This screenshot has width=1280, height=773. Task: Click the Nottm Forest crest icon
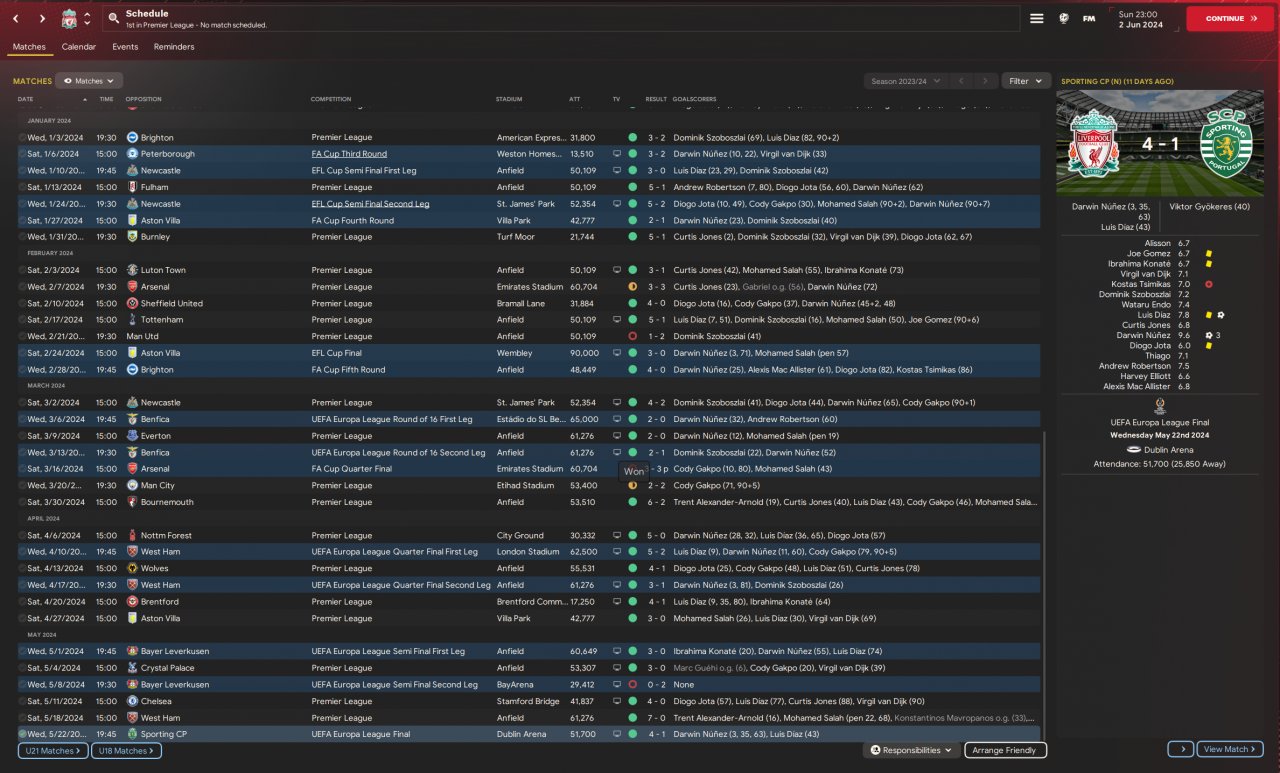pos(132,535)
